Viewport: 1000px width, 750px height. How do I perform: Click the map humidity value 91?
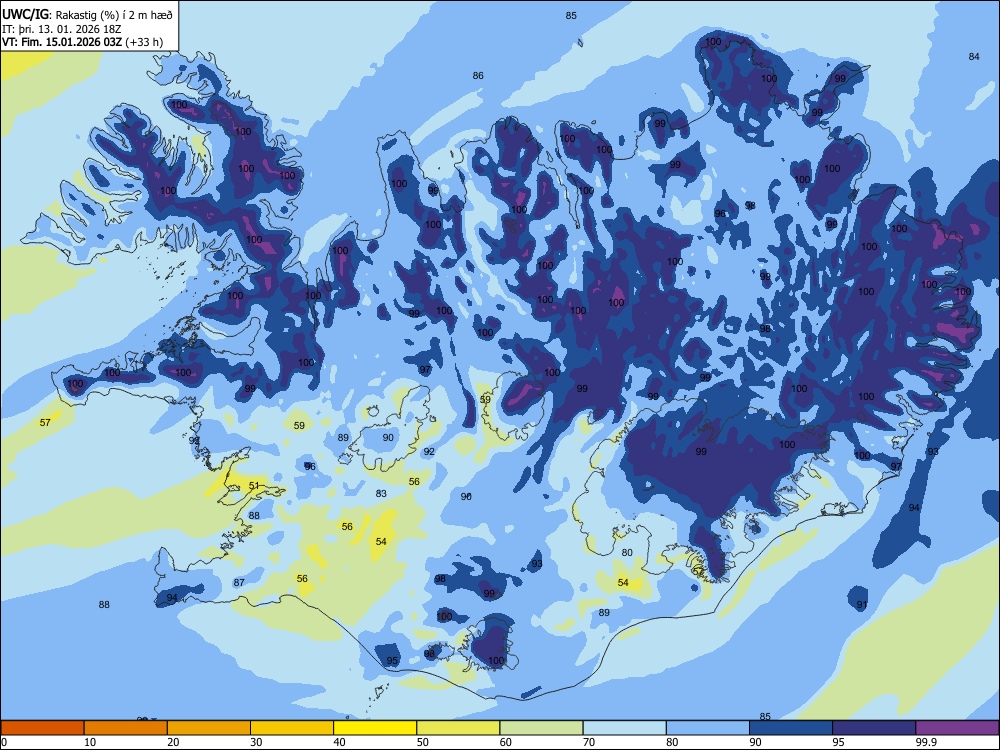click(x=862, y=605)
